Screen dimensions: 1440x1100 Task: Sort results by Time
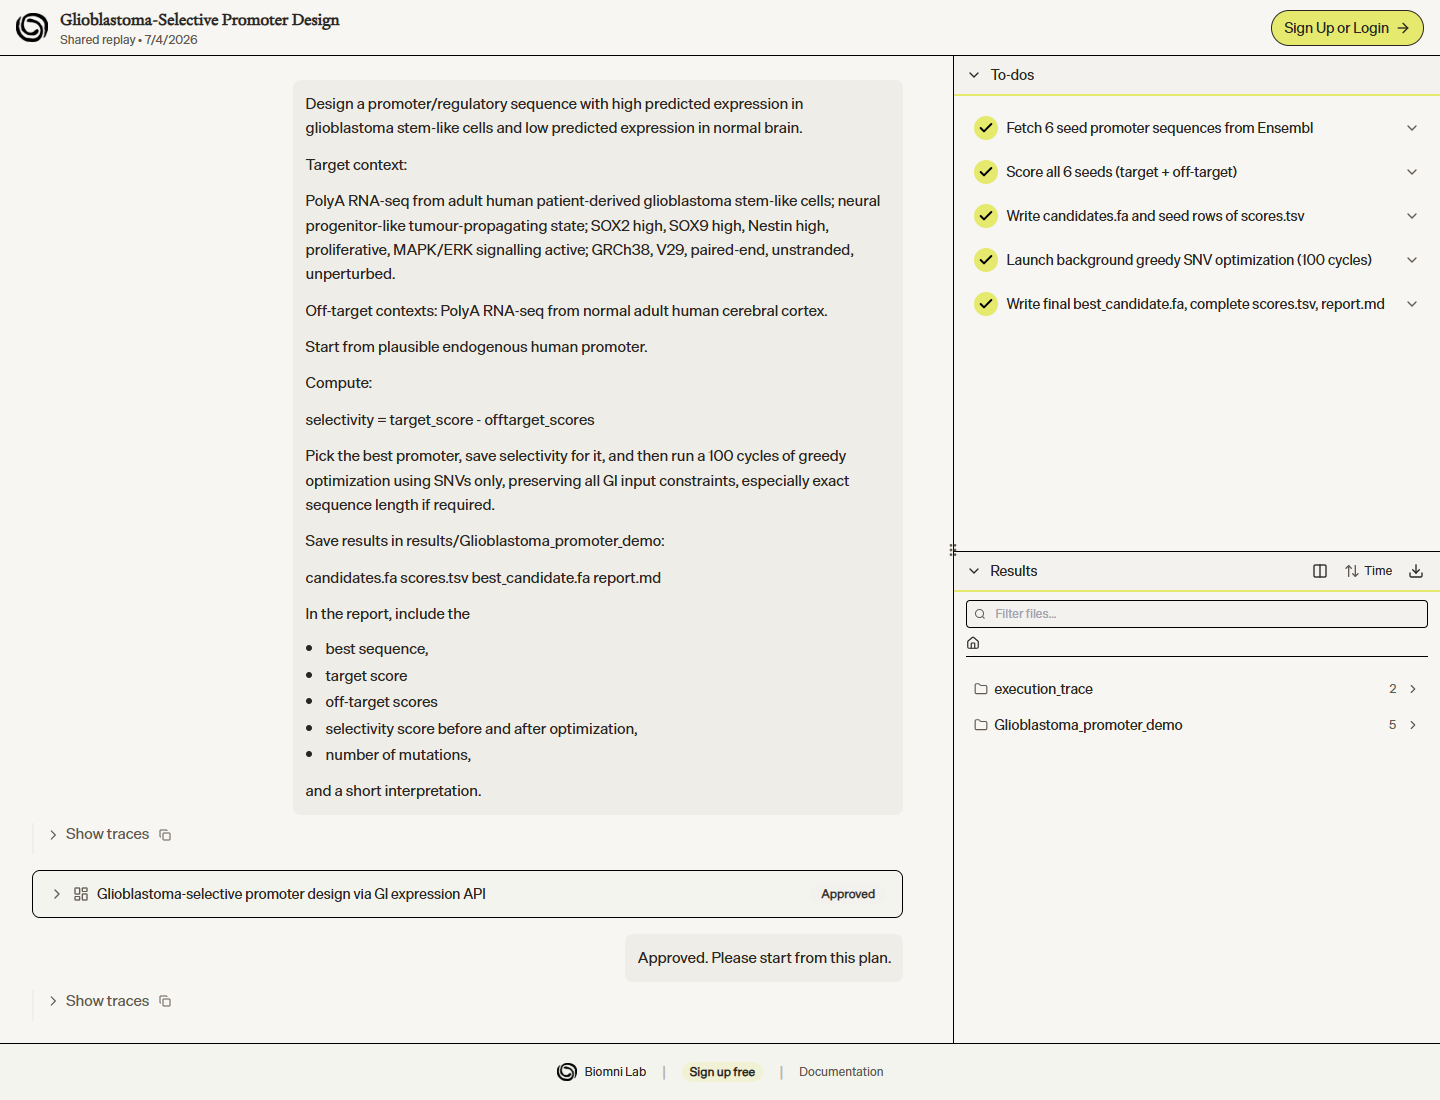tap(1368, 571)
